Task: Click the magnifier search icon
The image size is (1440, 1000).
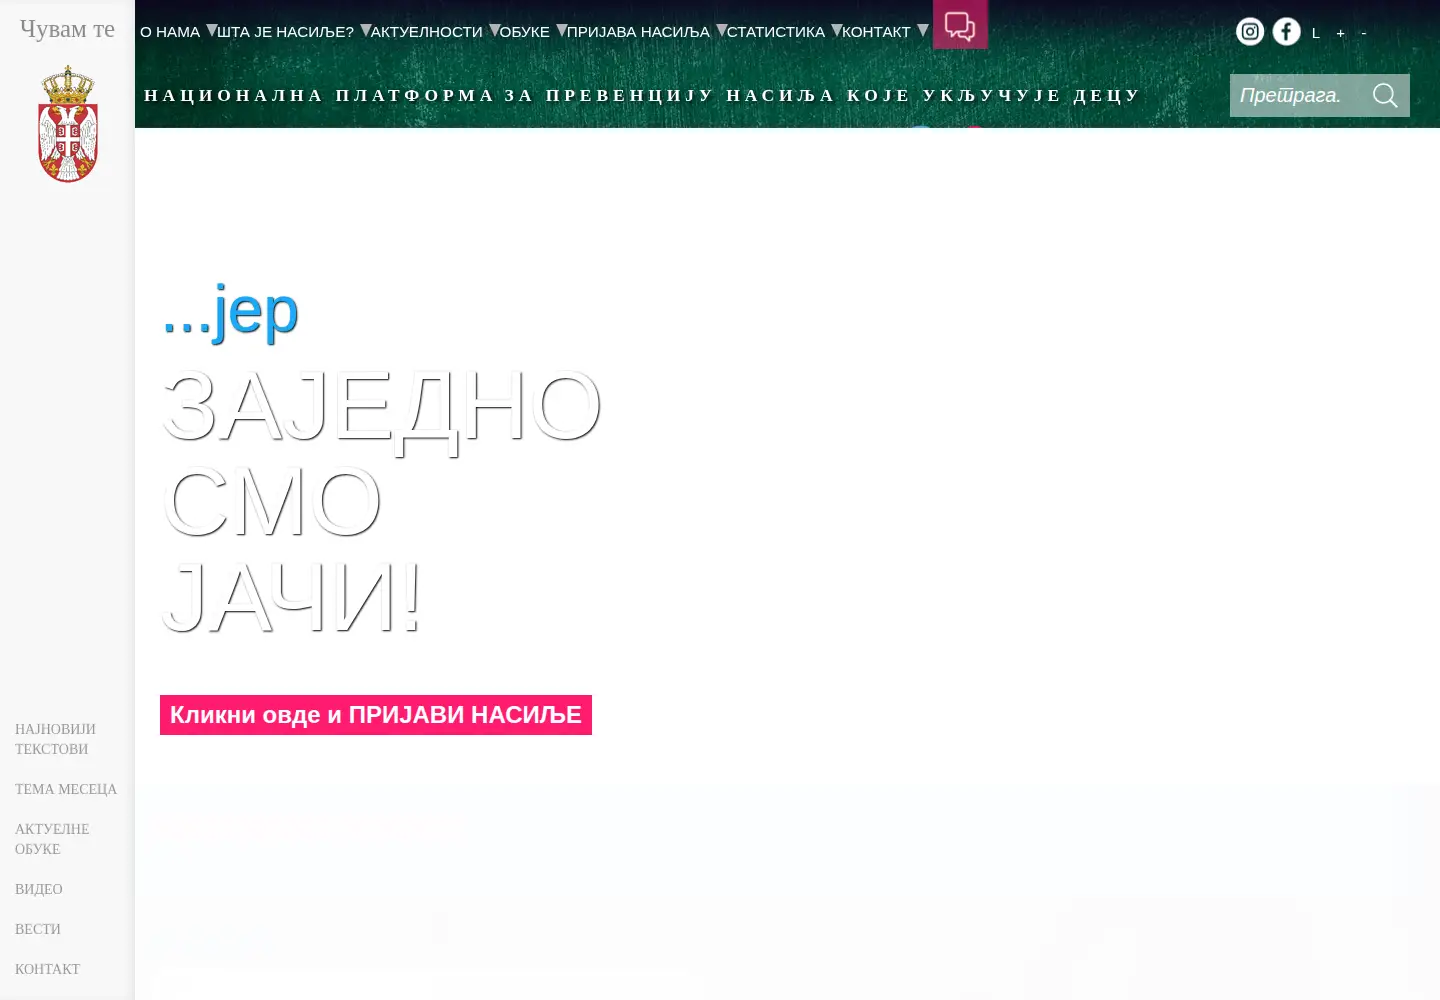Action: coord(1385,95)
